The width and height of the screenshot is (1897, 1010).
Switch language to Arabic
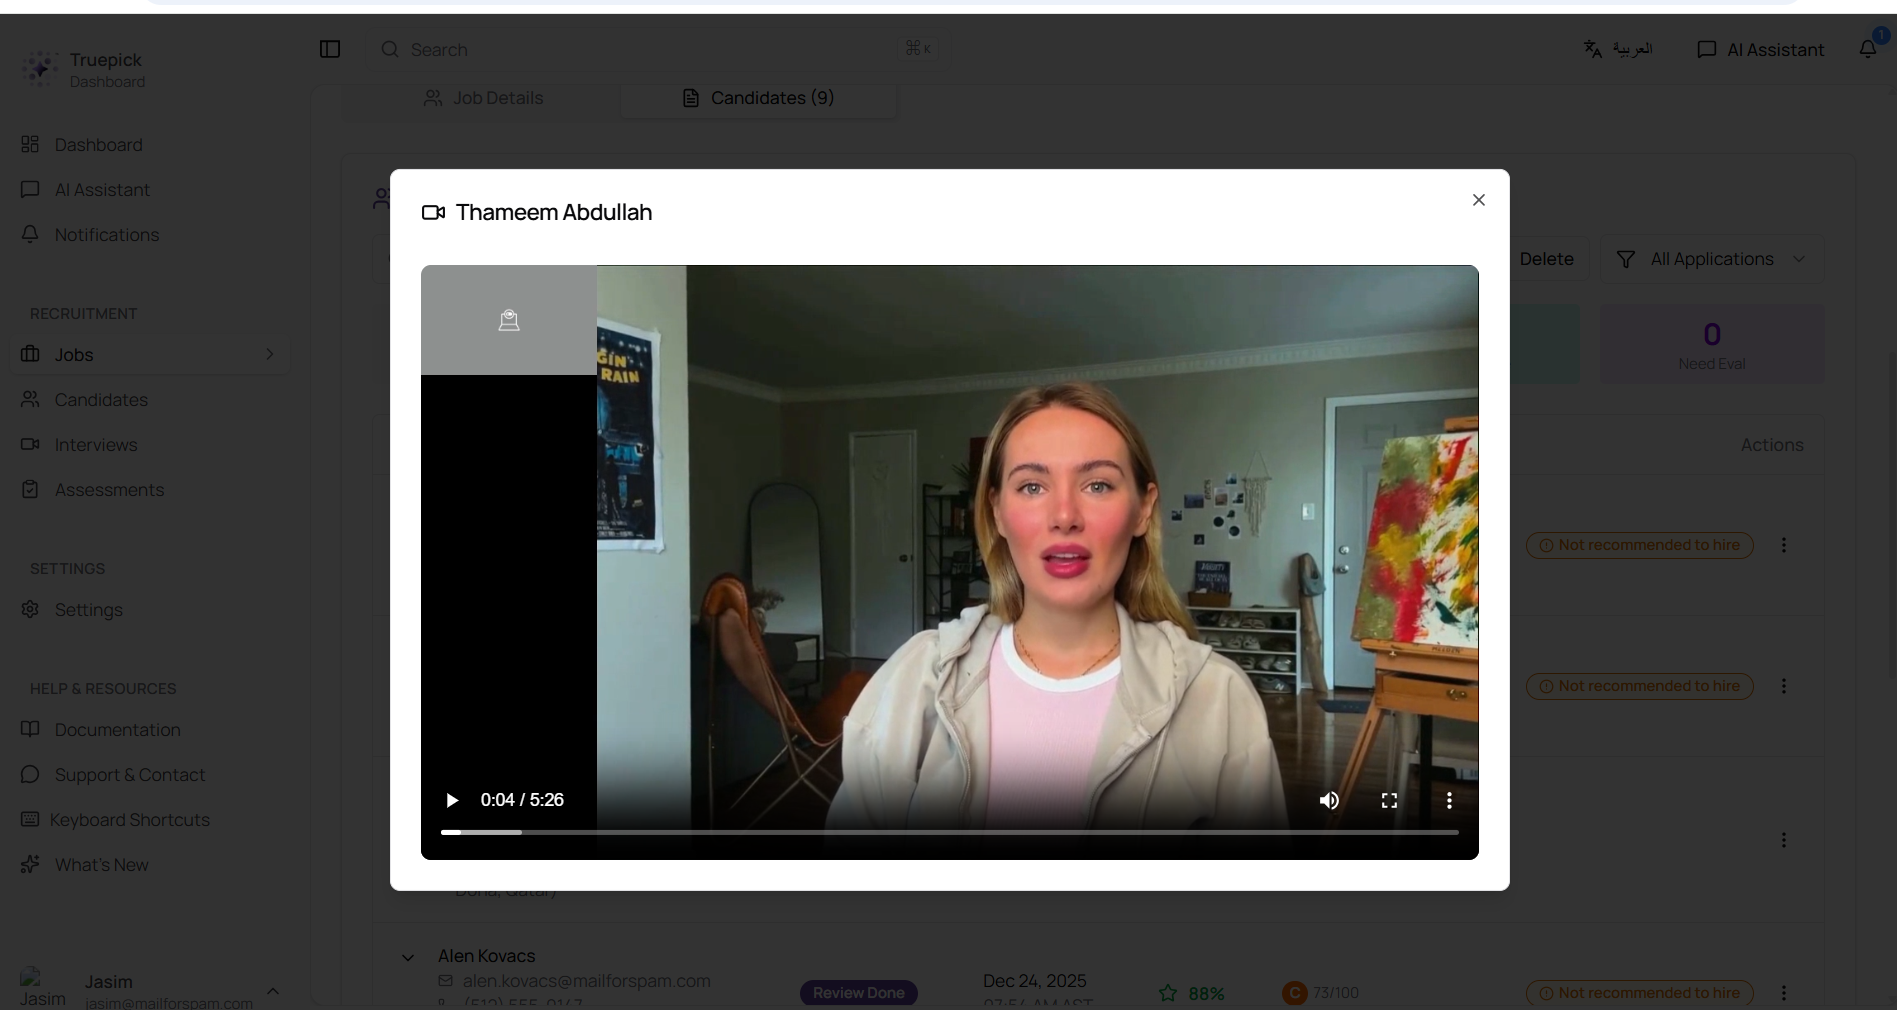1617,49
